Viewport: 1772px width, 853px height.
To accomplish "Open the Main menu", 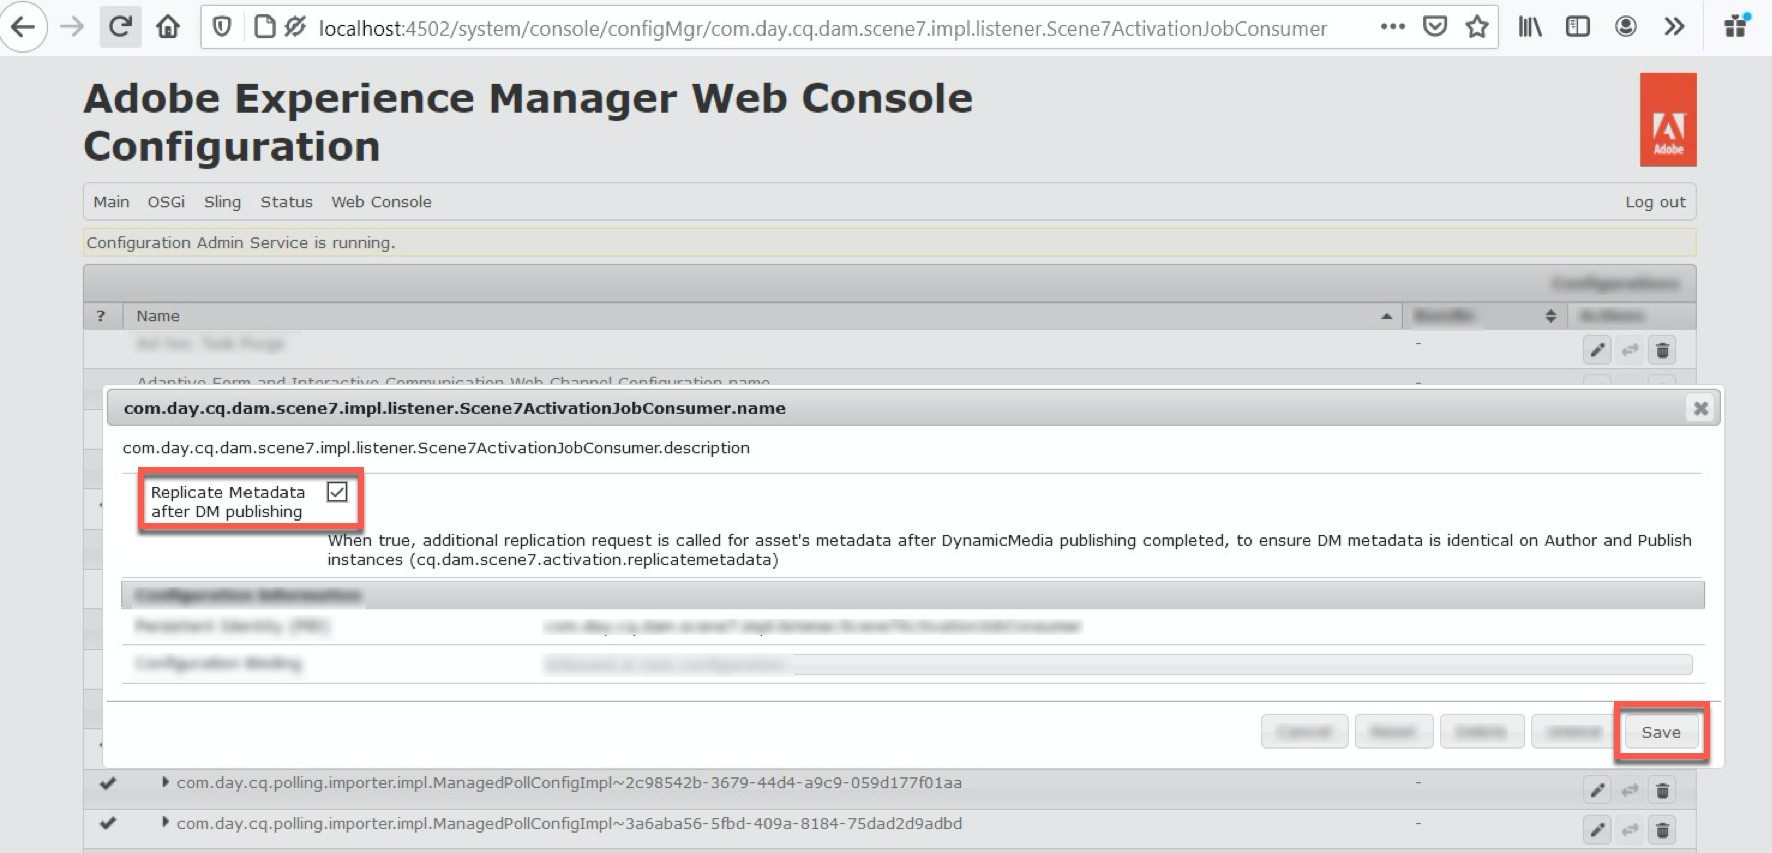I will [x=111, y=202].
